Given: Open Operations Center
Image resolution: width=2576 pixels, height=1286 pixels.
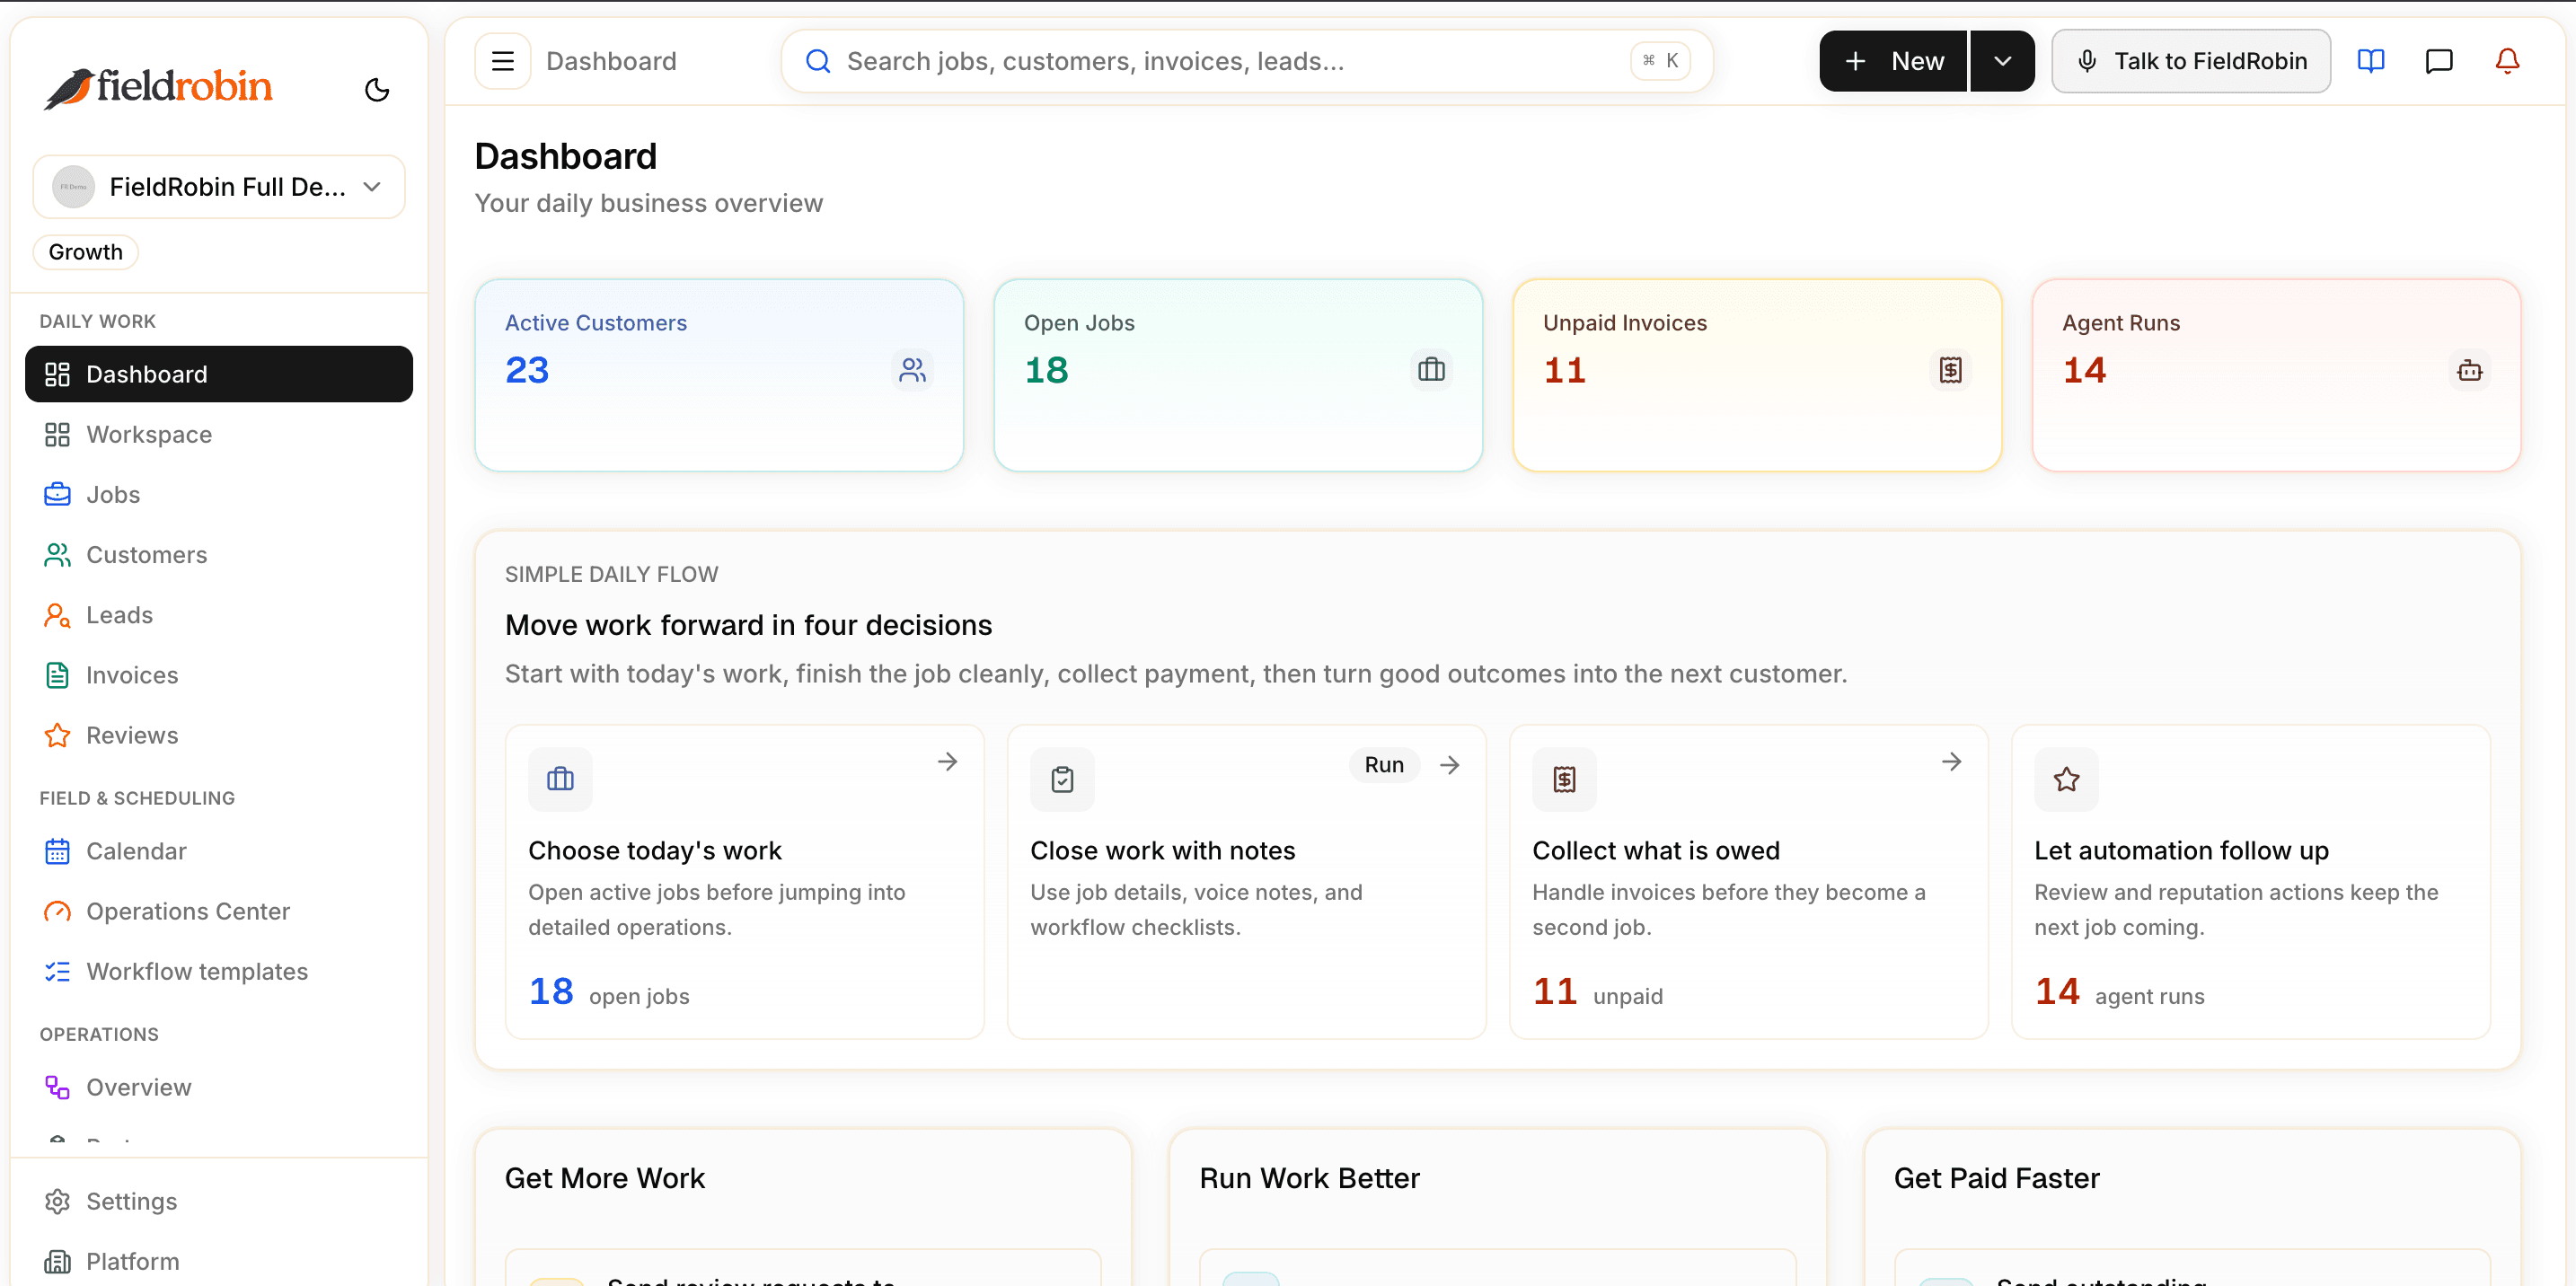Looking at the screenshot, I should click(219, 911).
